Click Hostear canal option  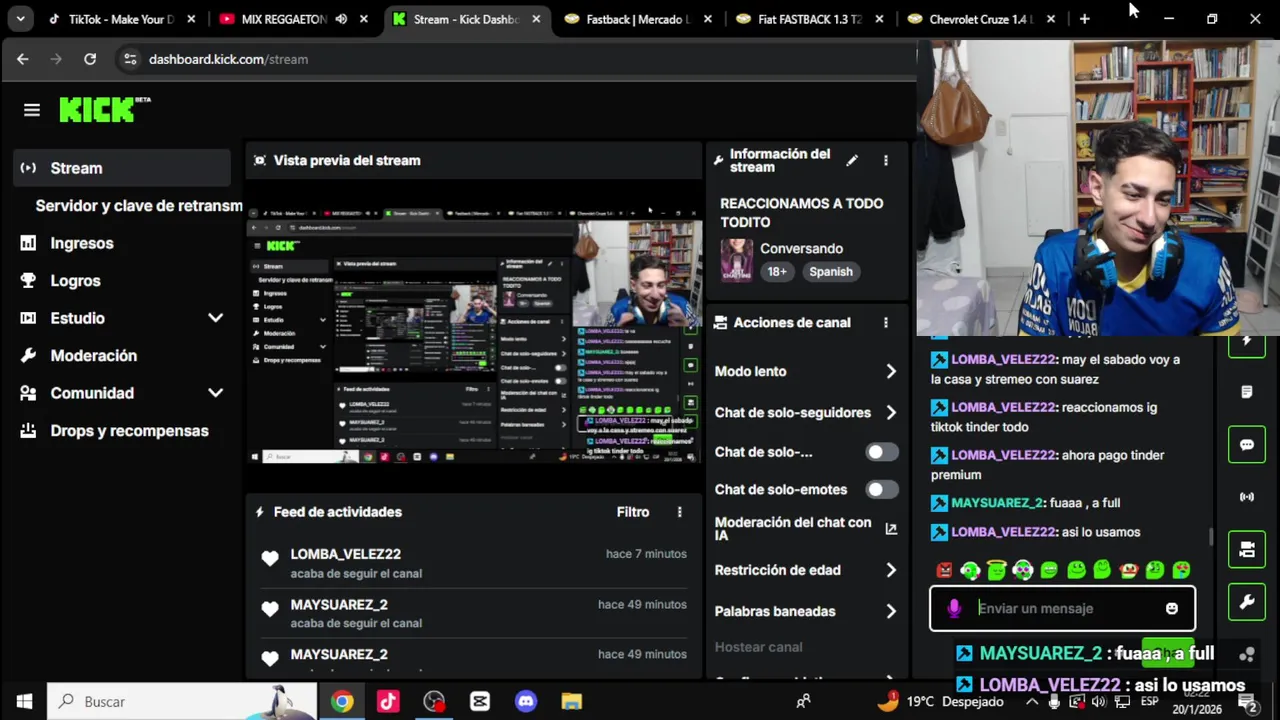758,647
